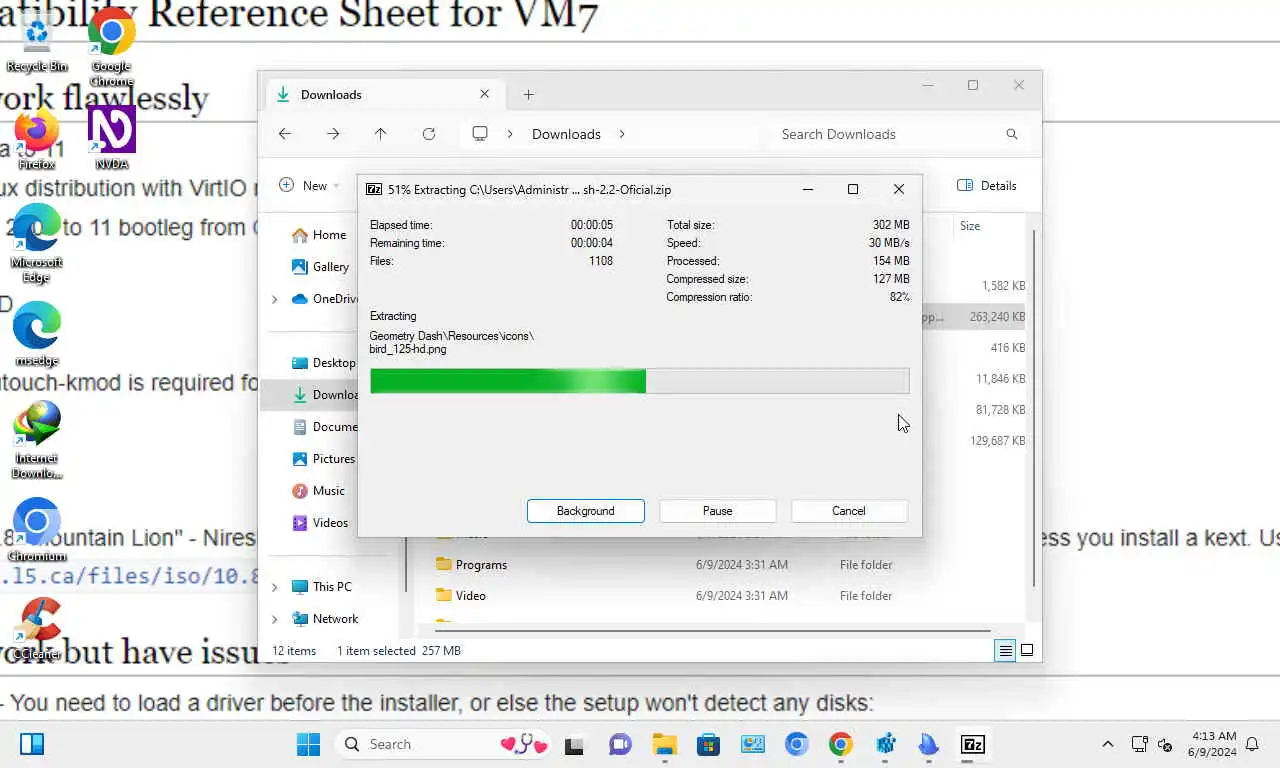Open Desktop in the Explorer sidebar

pyautogui.click(x=323, y=363)
